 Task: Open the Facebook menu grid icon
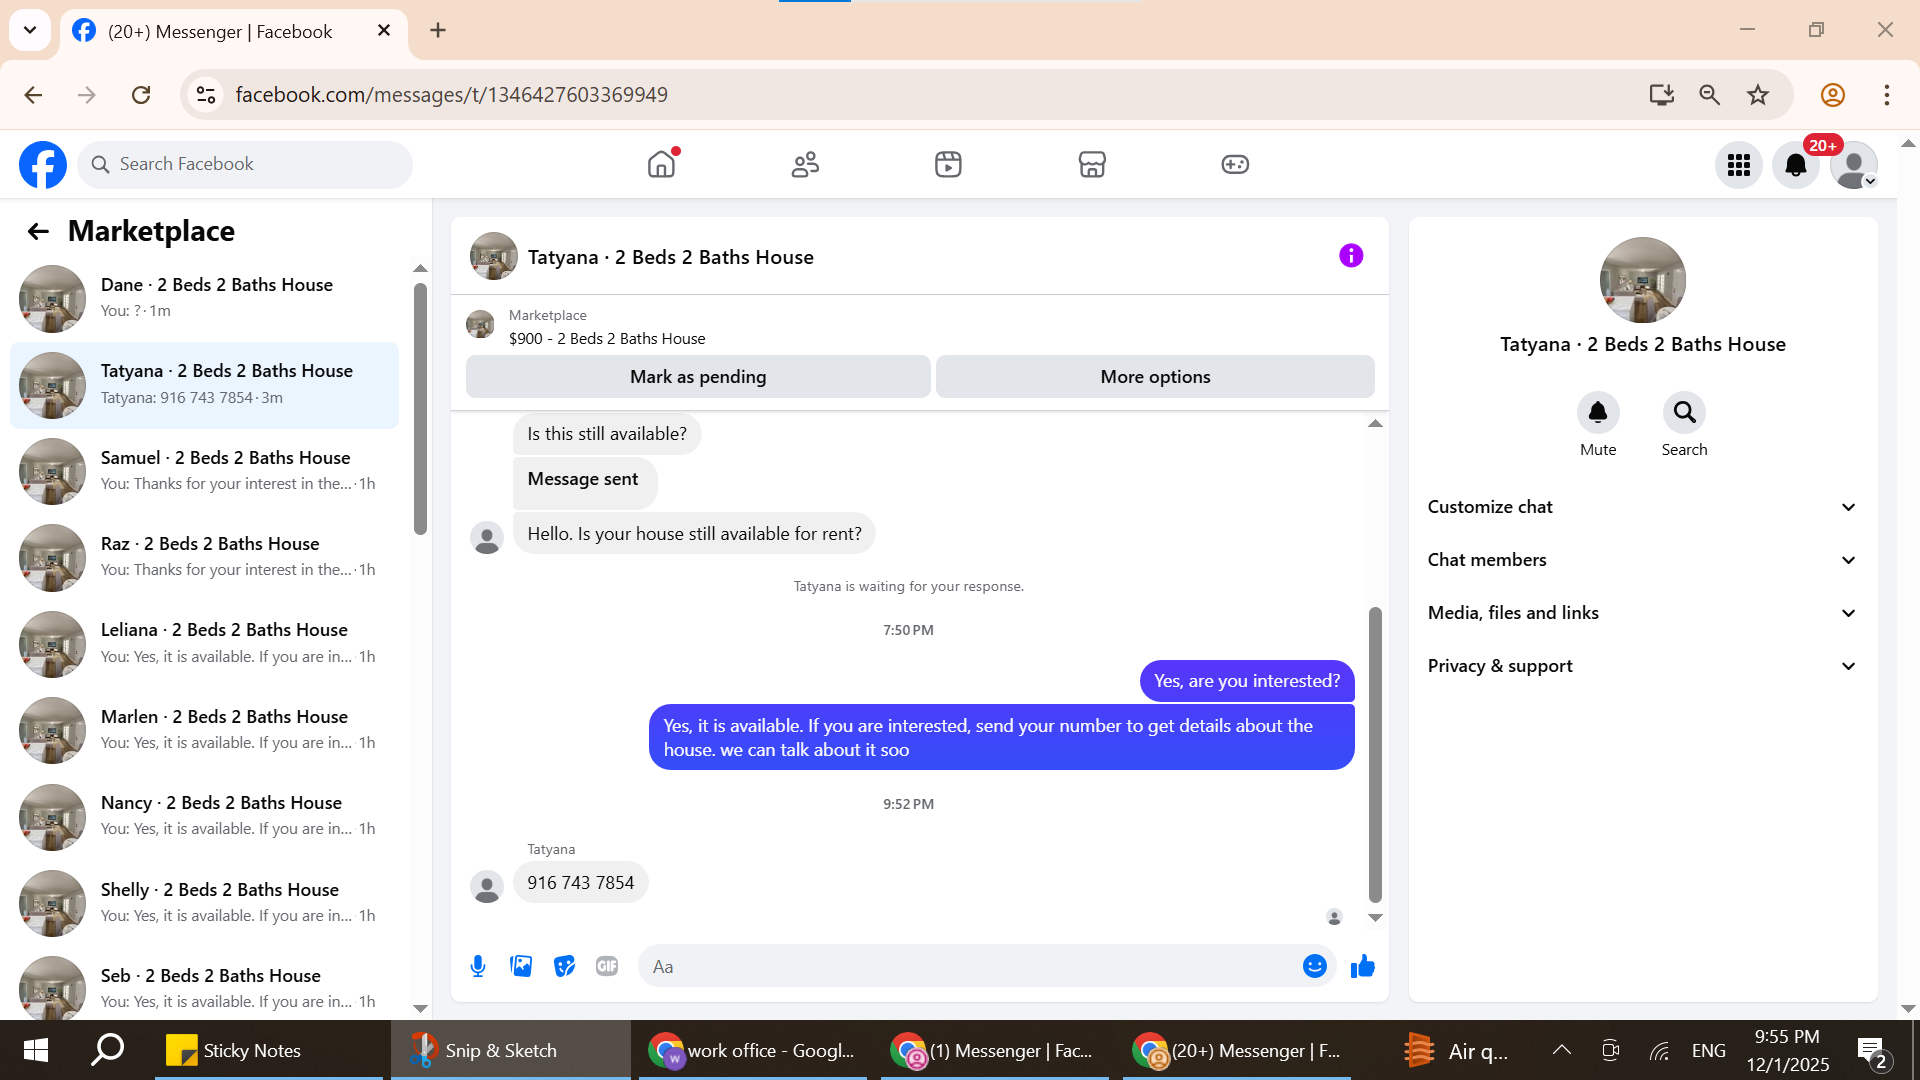click(x=1739, y=165)
